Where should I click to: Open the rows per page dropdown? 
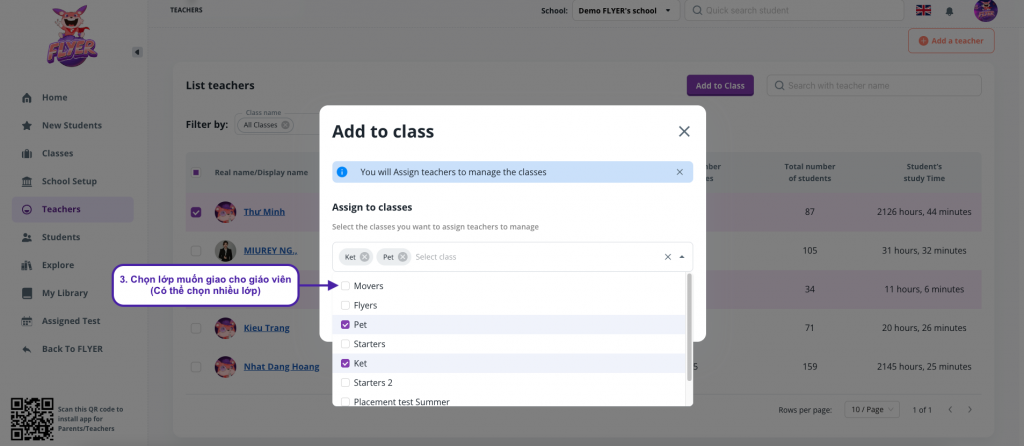pos(872,410)
